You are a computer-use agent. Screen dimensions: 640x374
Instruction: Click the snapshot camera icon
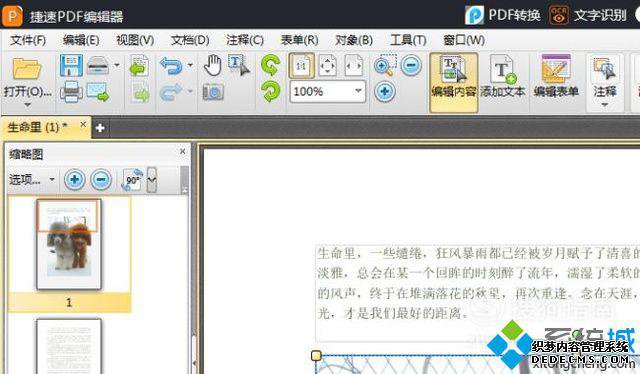213,92
